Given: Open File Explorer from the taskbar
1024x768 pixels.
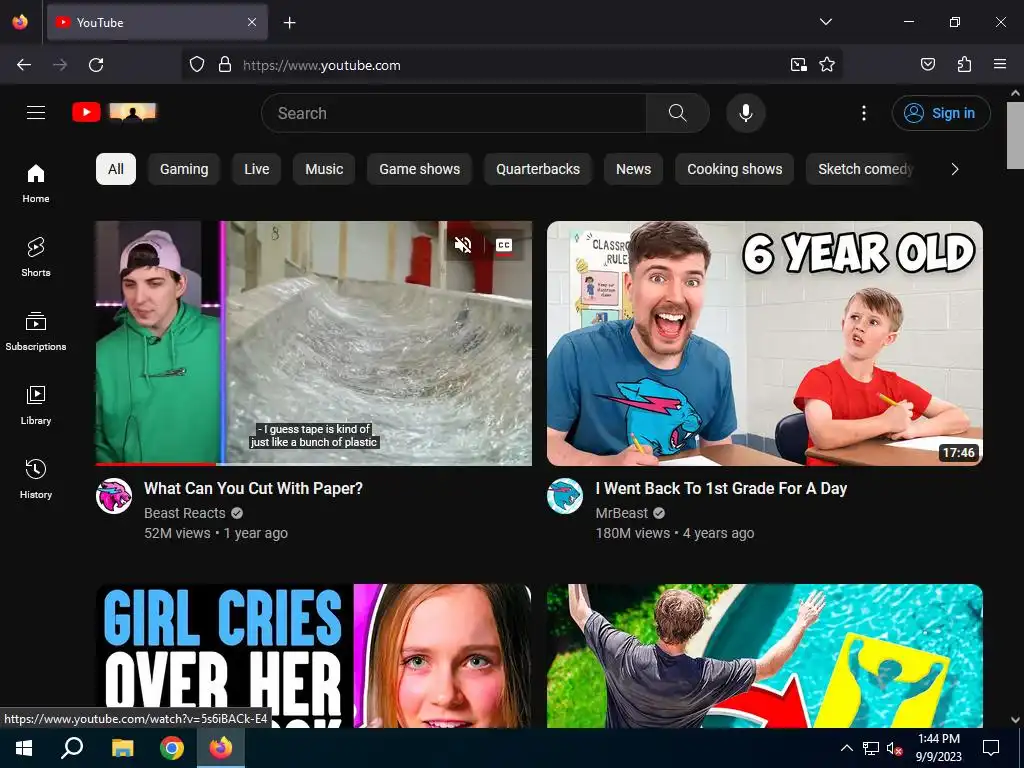Looking at the screenshot, I should pos(122,748).
